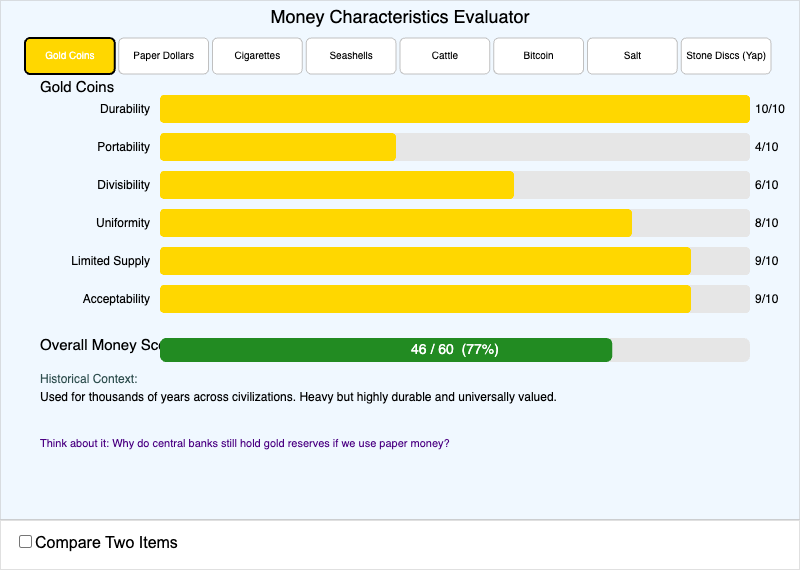The width and height of the screenshot is (800, 572).
Task: Click the 'Used for thousands of years' description
Action: [298, 397]
